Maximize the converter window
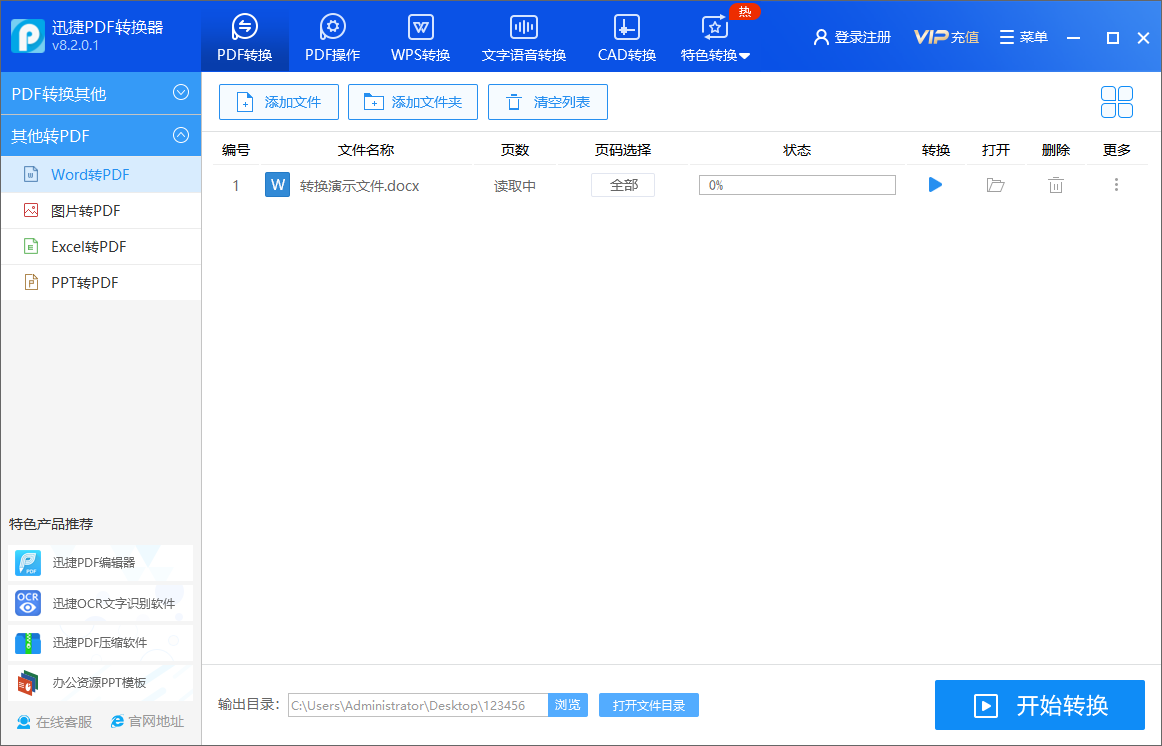 [1112, 38]
